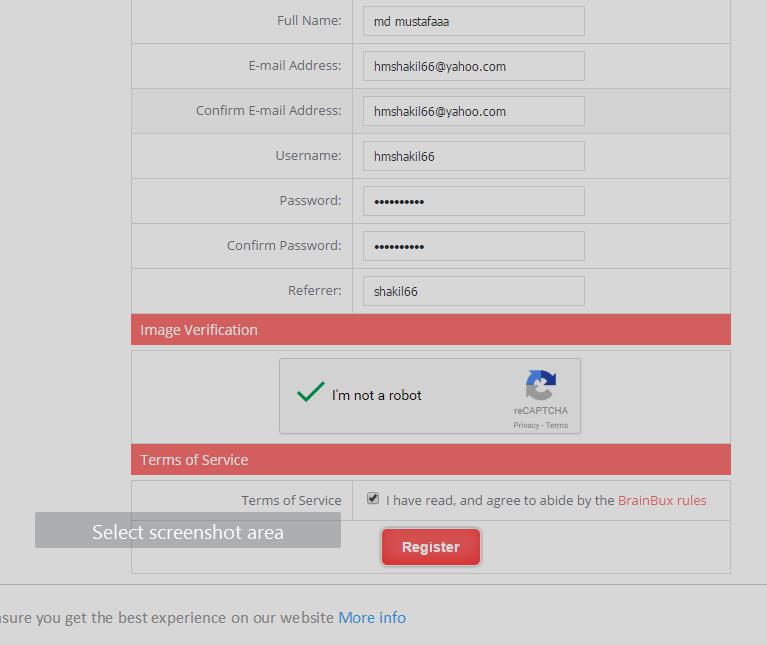Click the I'm not a robot label
767x645 pixels.
pos(377,395)
